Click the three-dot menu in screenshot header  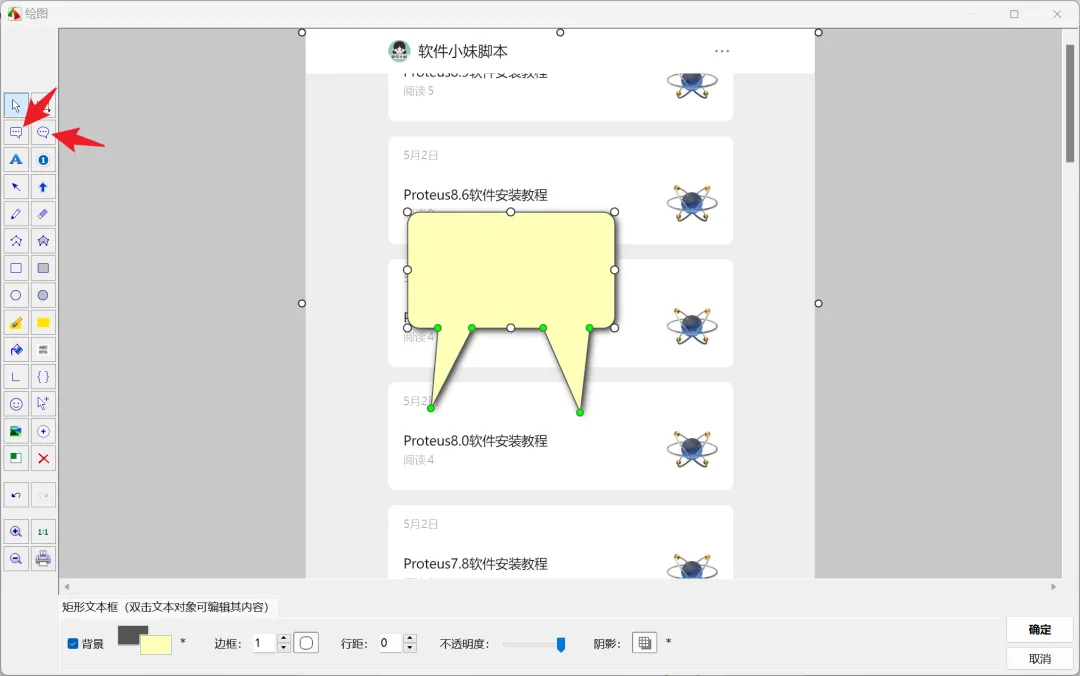pyautogui.click(x=722, y=51)
